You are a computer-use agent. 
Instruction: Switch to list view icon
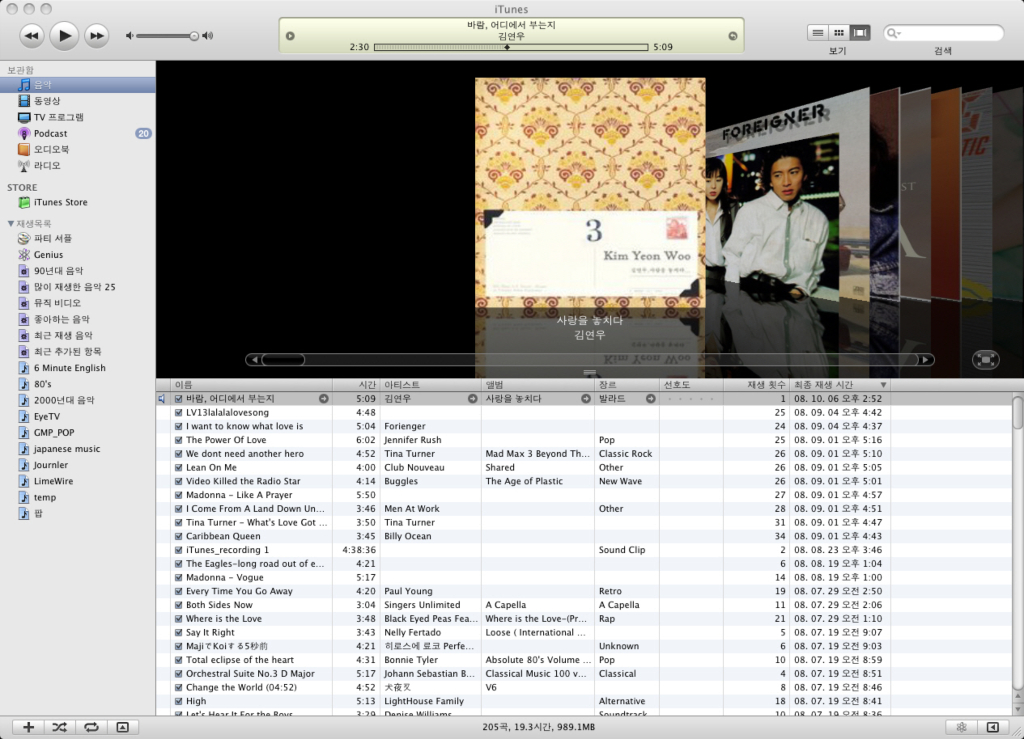(x=817, y=33)
